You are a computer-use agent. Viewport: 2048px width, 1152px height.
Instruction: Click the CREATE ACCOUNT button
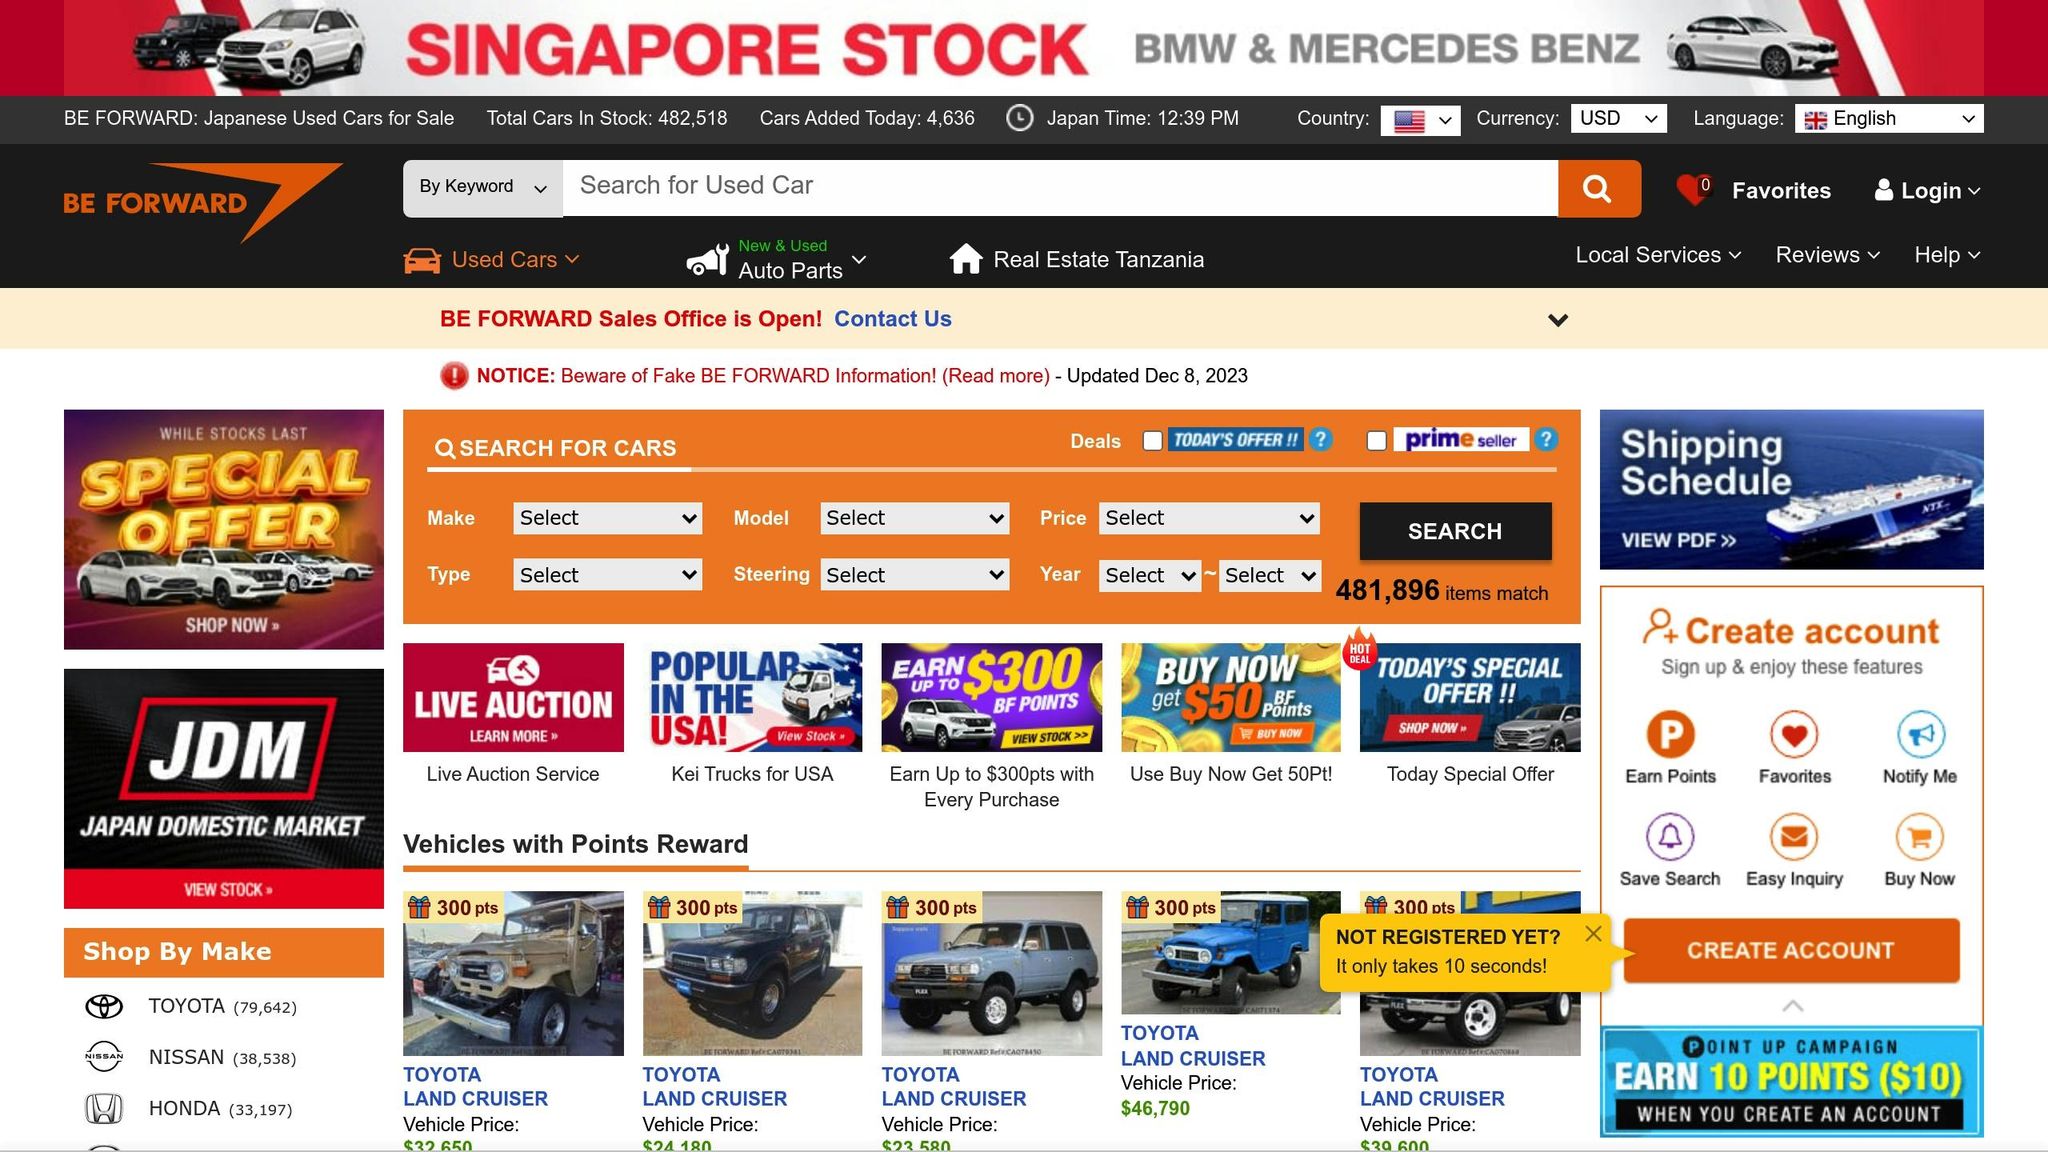1791,950
